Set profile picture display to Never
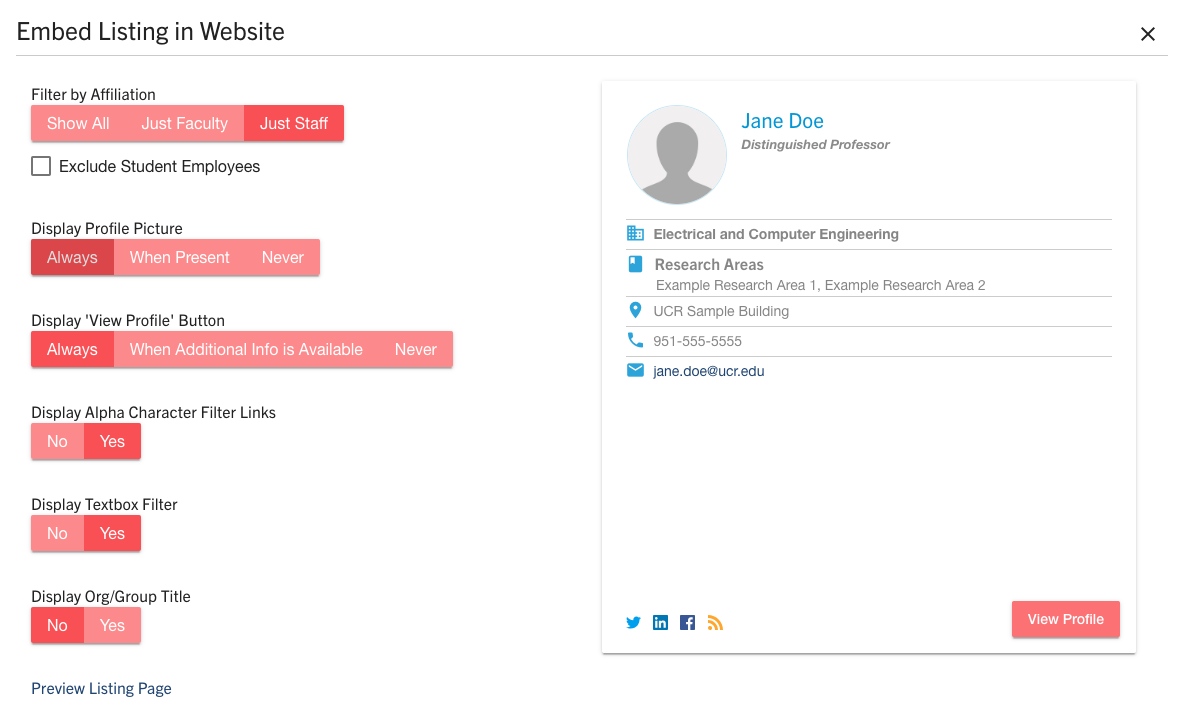Screen dimensions: 1177x711 [282, 258]
